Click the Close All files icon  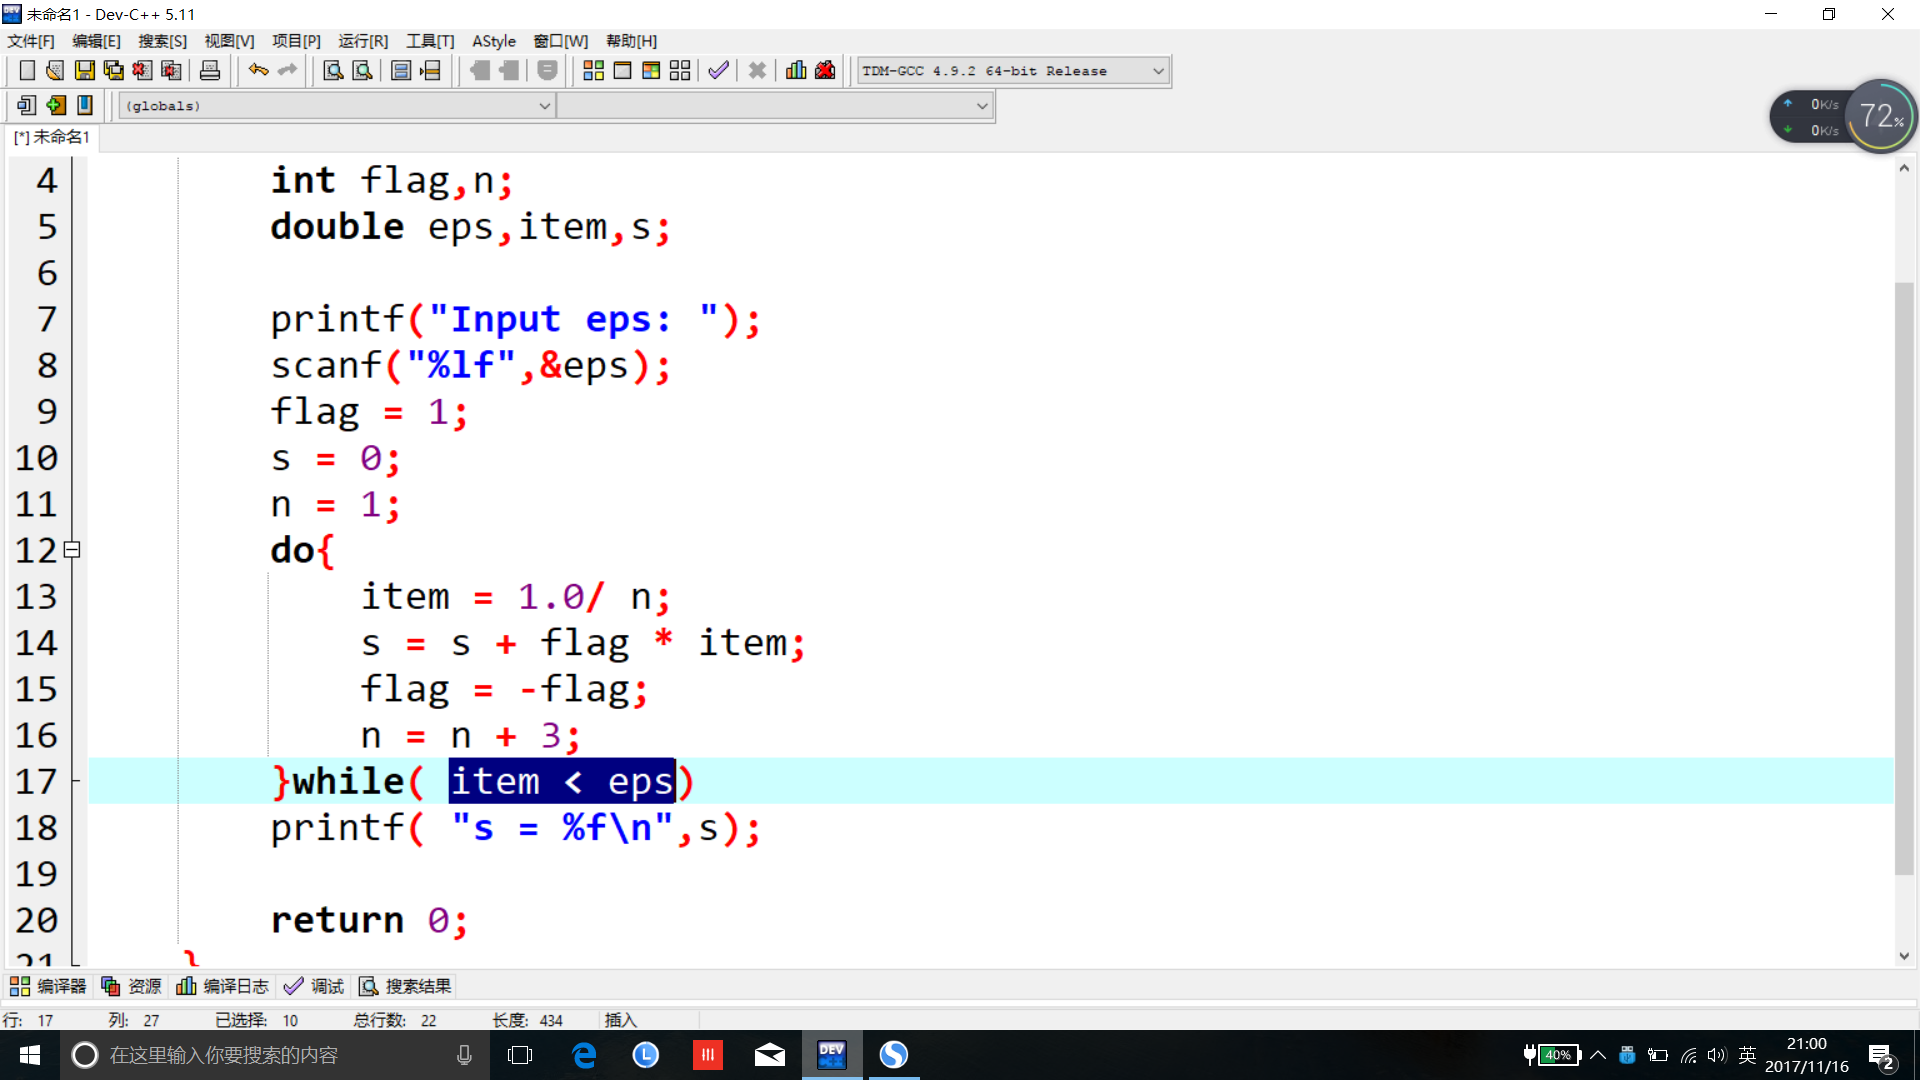pyautogui.click(x=172, y=70)
